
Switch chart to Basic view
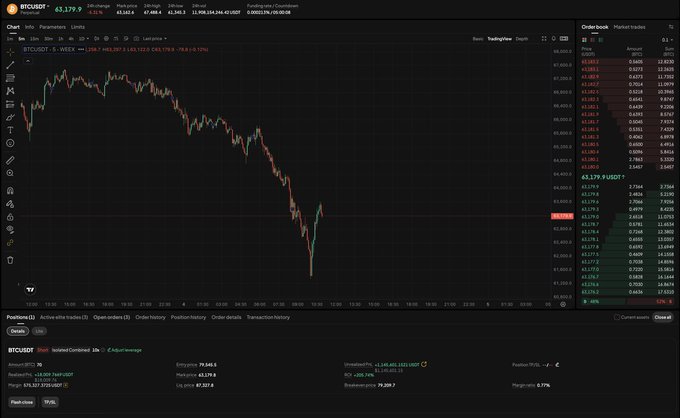(477, 39)
